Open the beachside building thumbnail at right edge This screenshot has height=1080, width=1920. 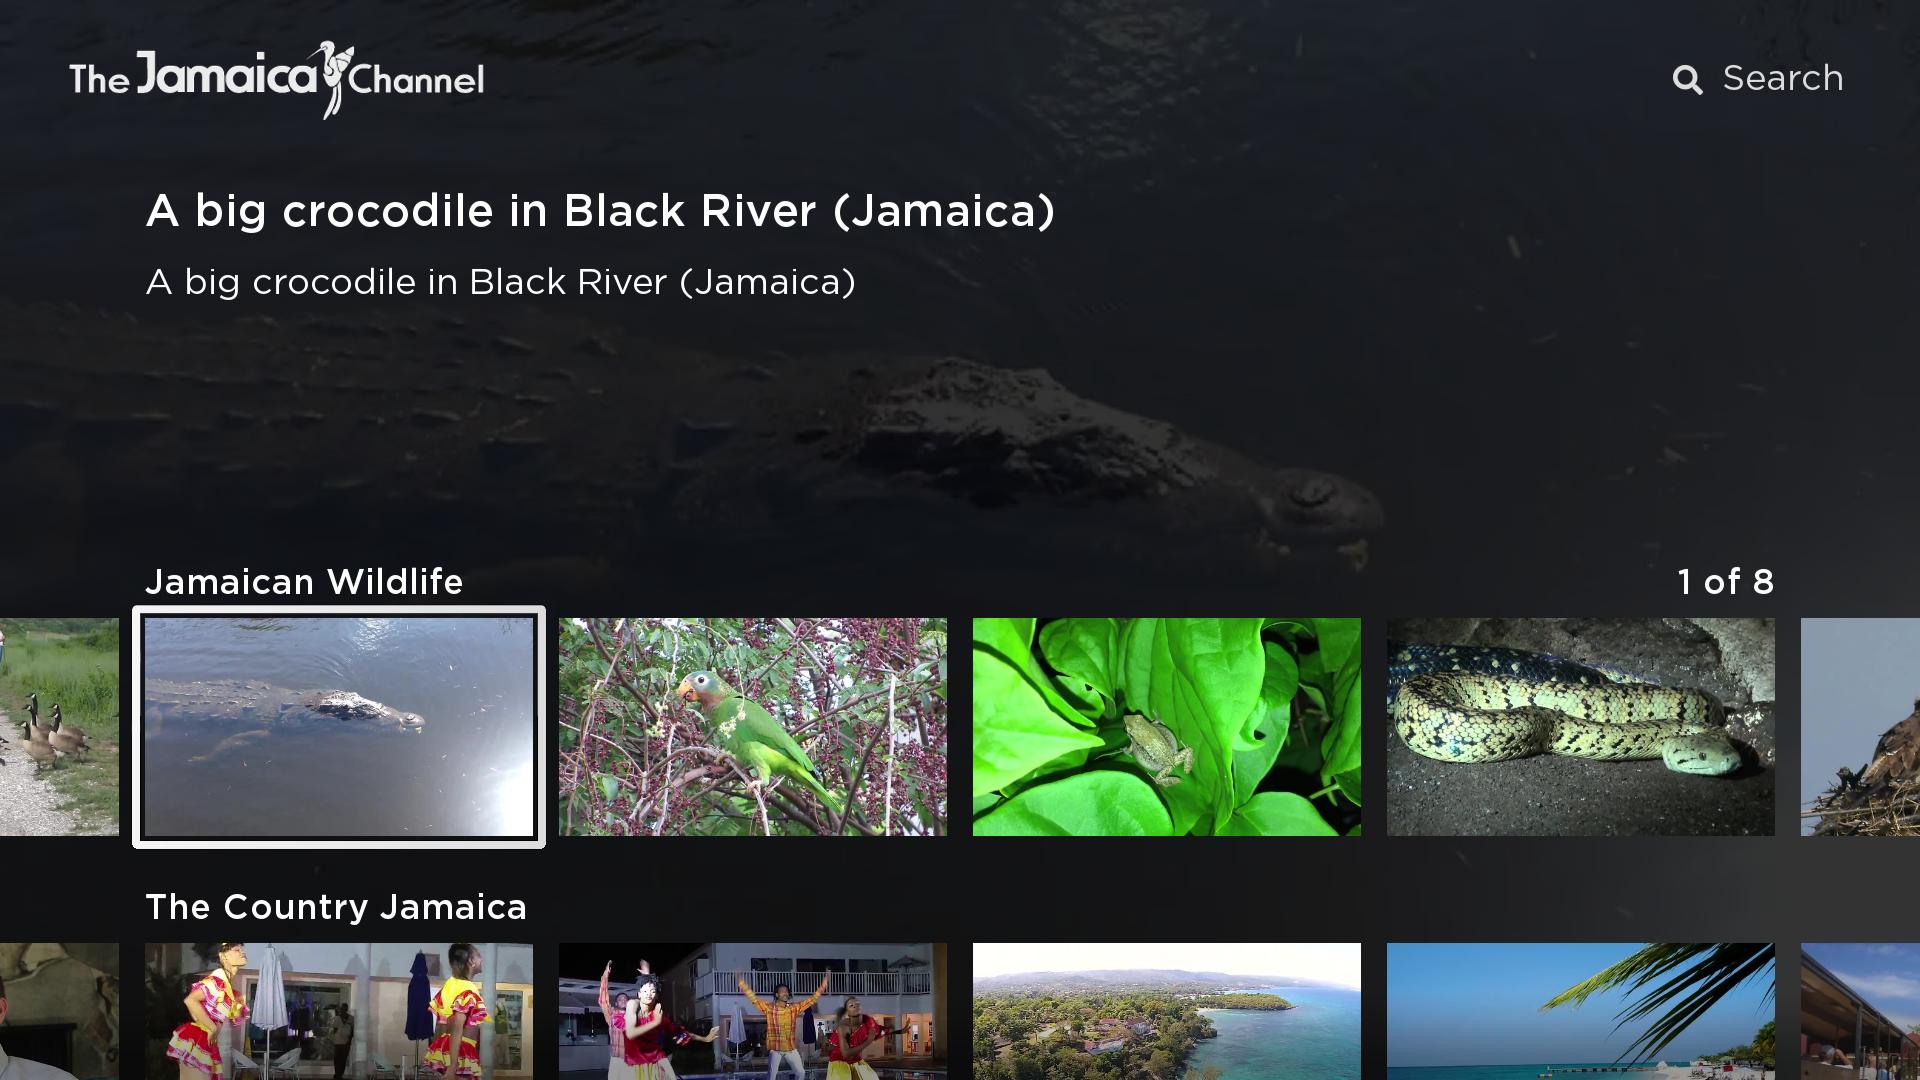(1860, 1011)
